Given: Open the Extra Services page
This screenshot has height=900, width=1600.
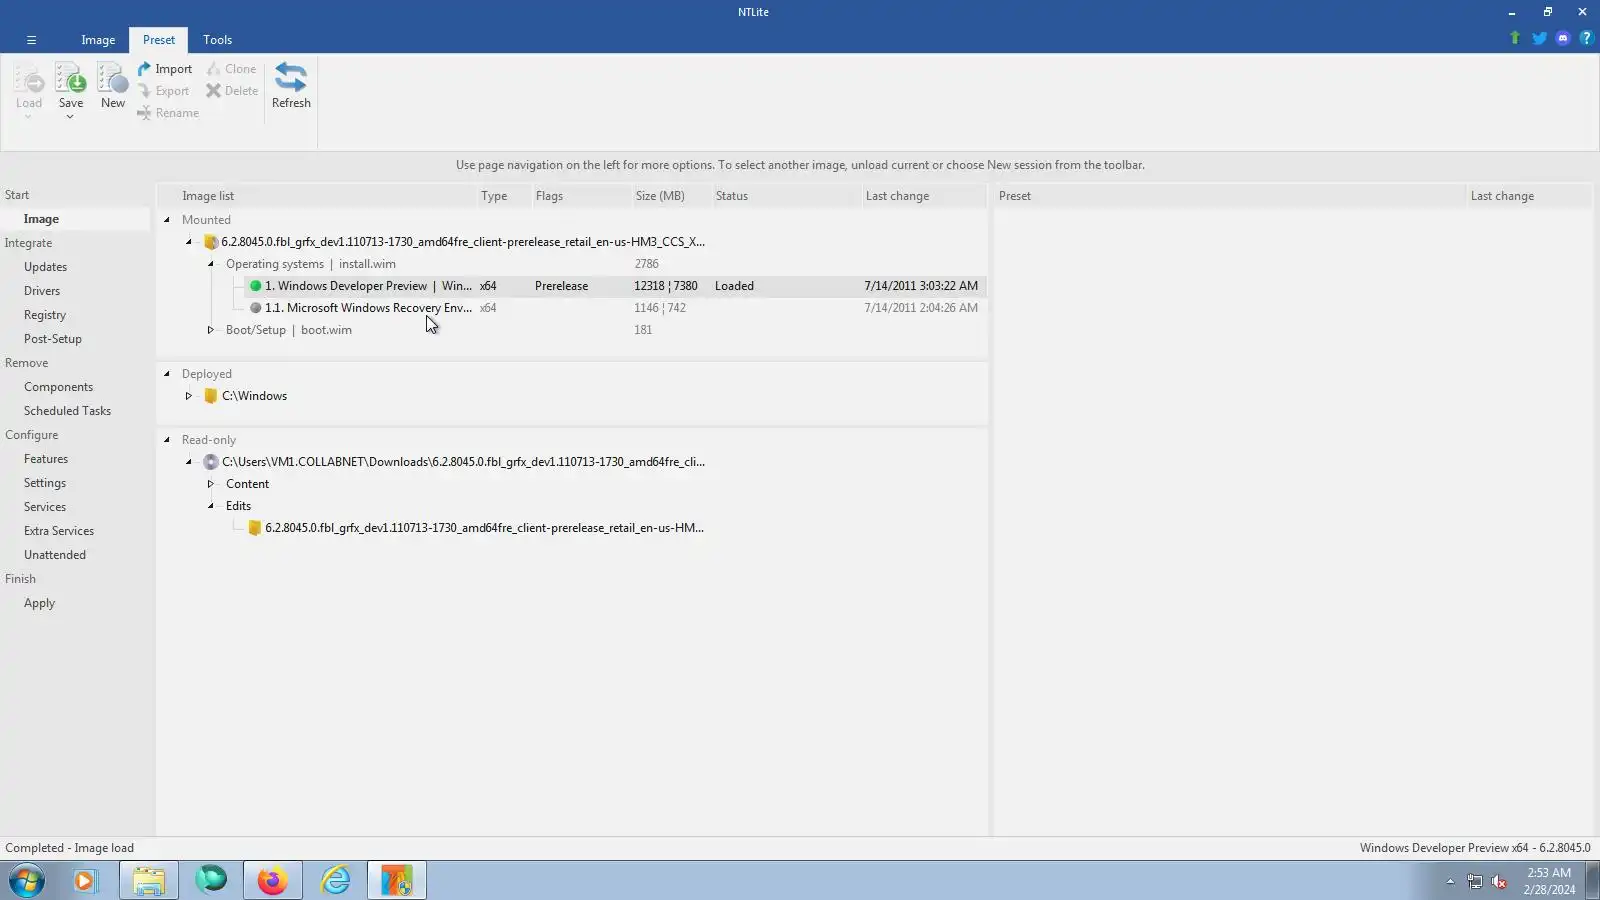Looking at the screenshot, I should [59, 531].
